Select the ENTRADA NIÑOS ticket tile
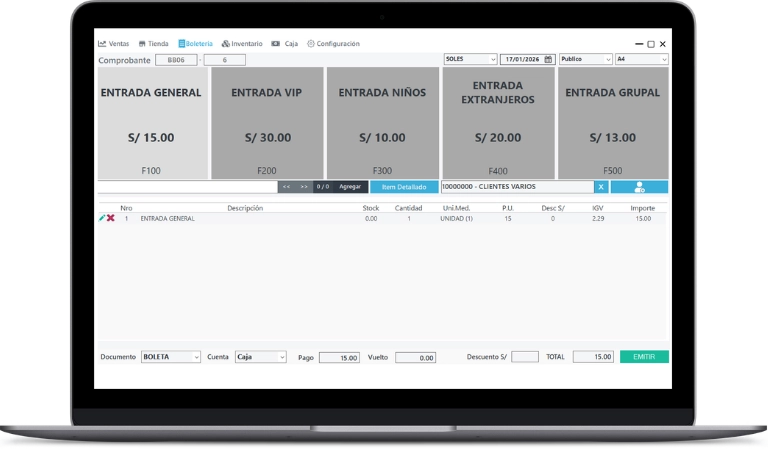Image resolution: width=768 pixels, height=451 pixels. (383, 123)
